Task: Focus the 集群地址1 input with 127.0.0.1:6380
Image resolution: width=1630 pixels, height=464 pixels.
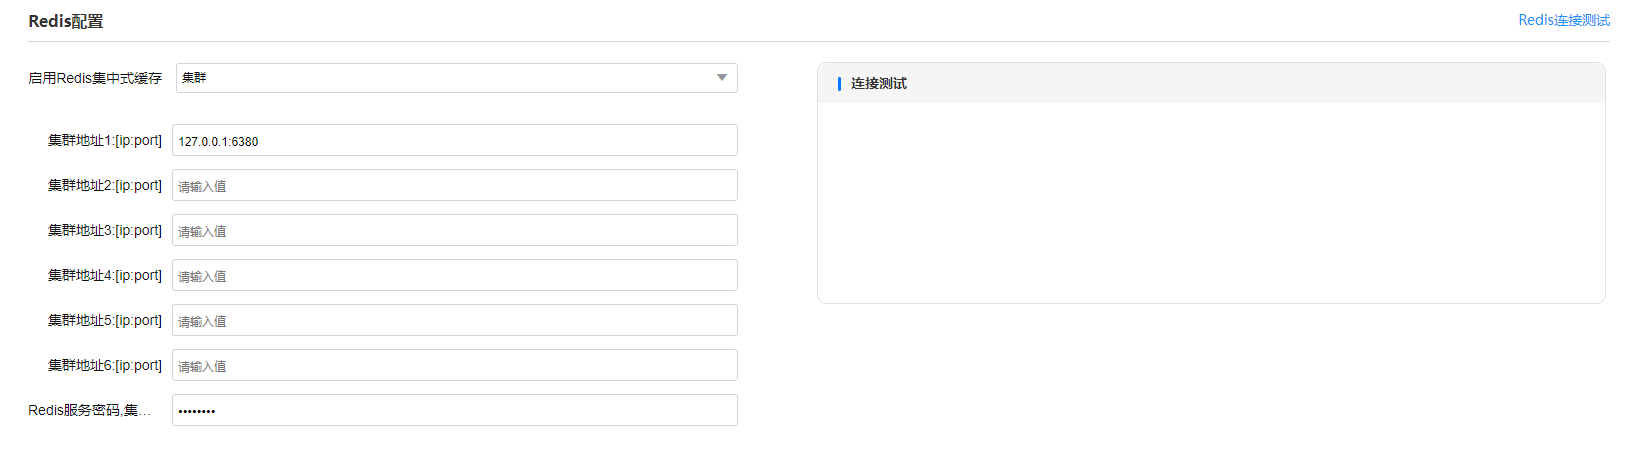Action: [454, 141]
